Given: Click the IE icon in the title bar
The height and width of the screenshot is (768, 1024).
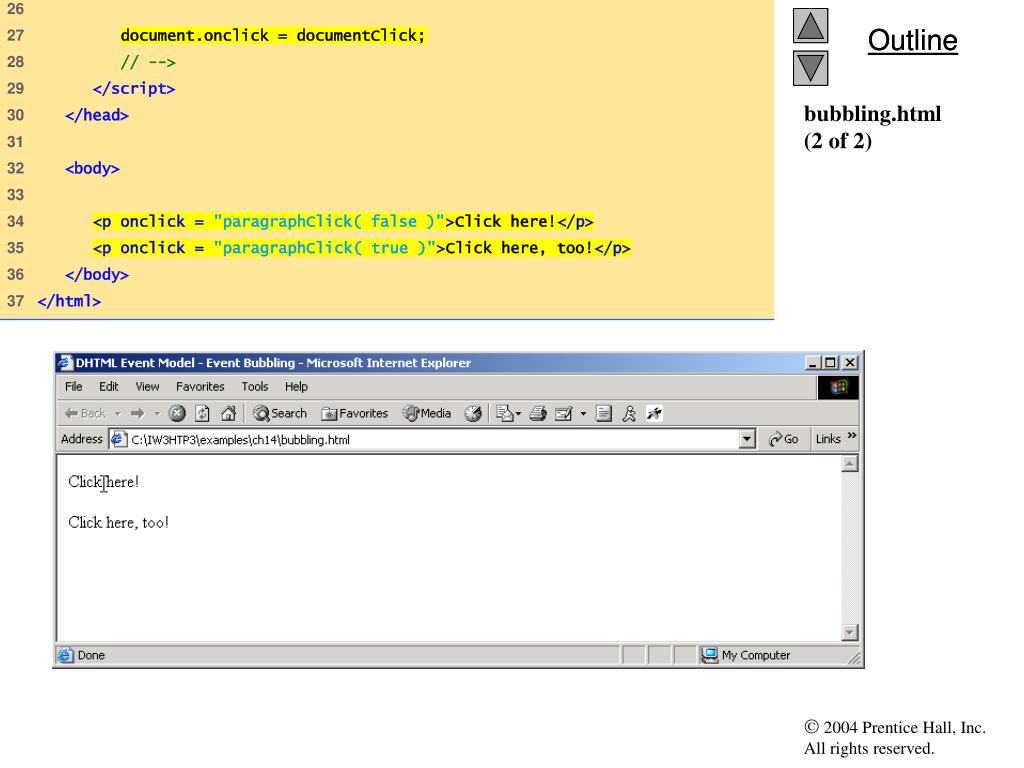Looking at the screenshot, I should tap(65, 362).
